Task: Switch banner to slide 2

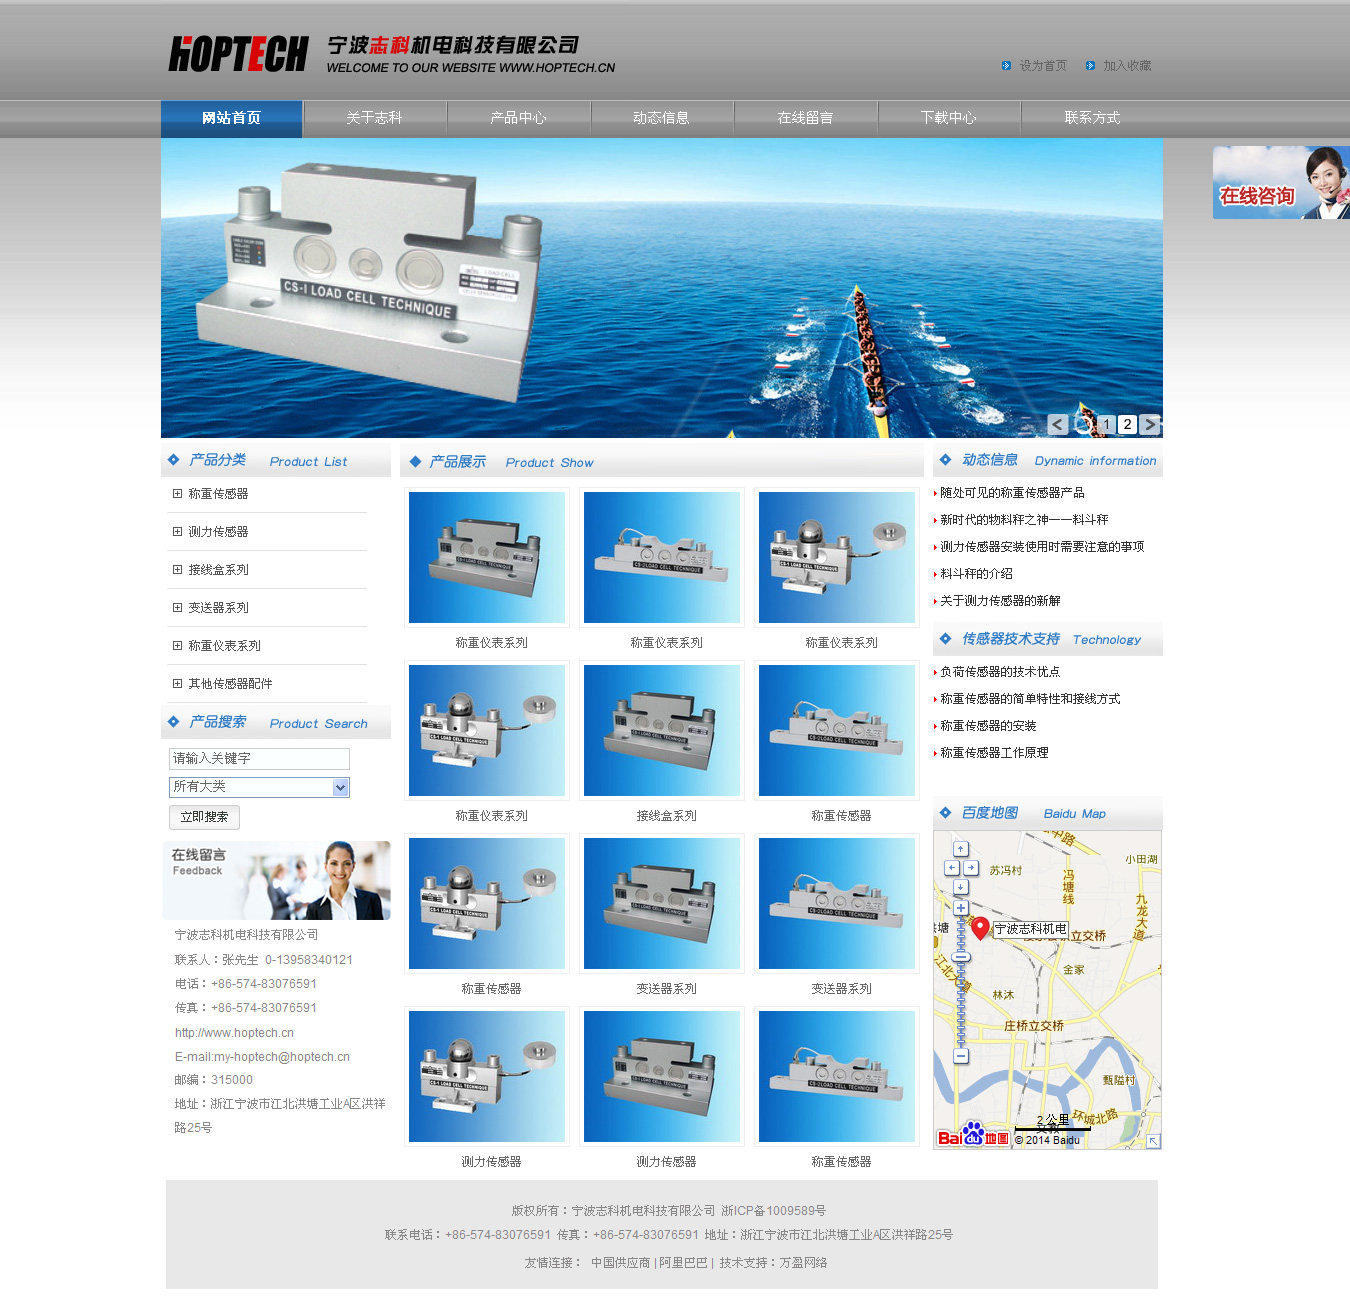Action: (x=1127, y=424)
